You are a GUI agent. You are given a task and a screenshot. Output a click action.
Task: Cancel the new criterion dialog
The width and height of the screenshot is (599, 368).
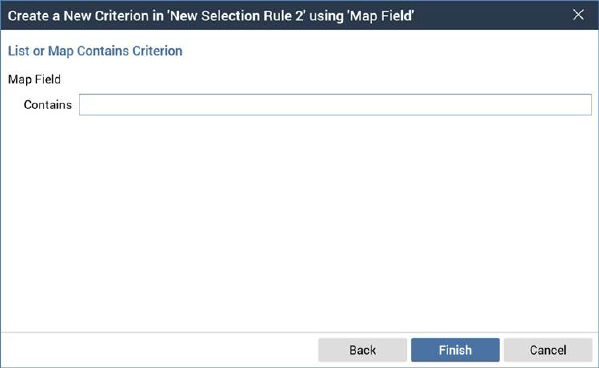pos(548,350)
